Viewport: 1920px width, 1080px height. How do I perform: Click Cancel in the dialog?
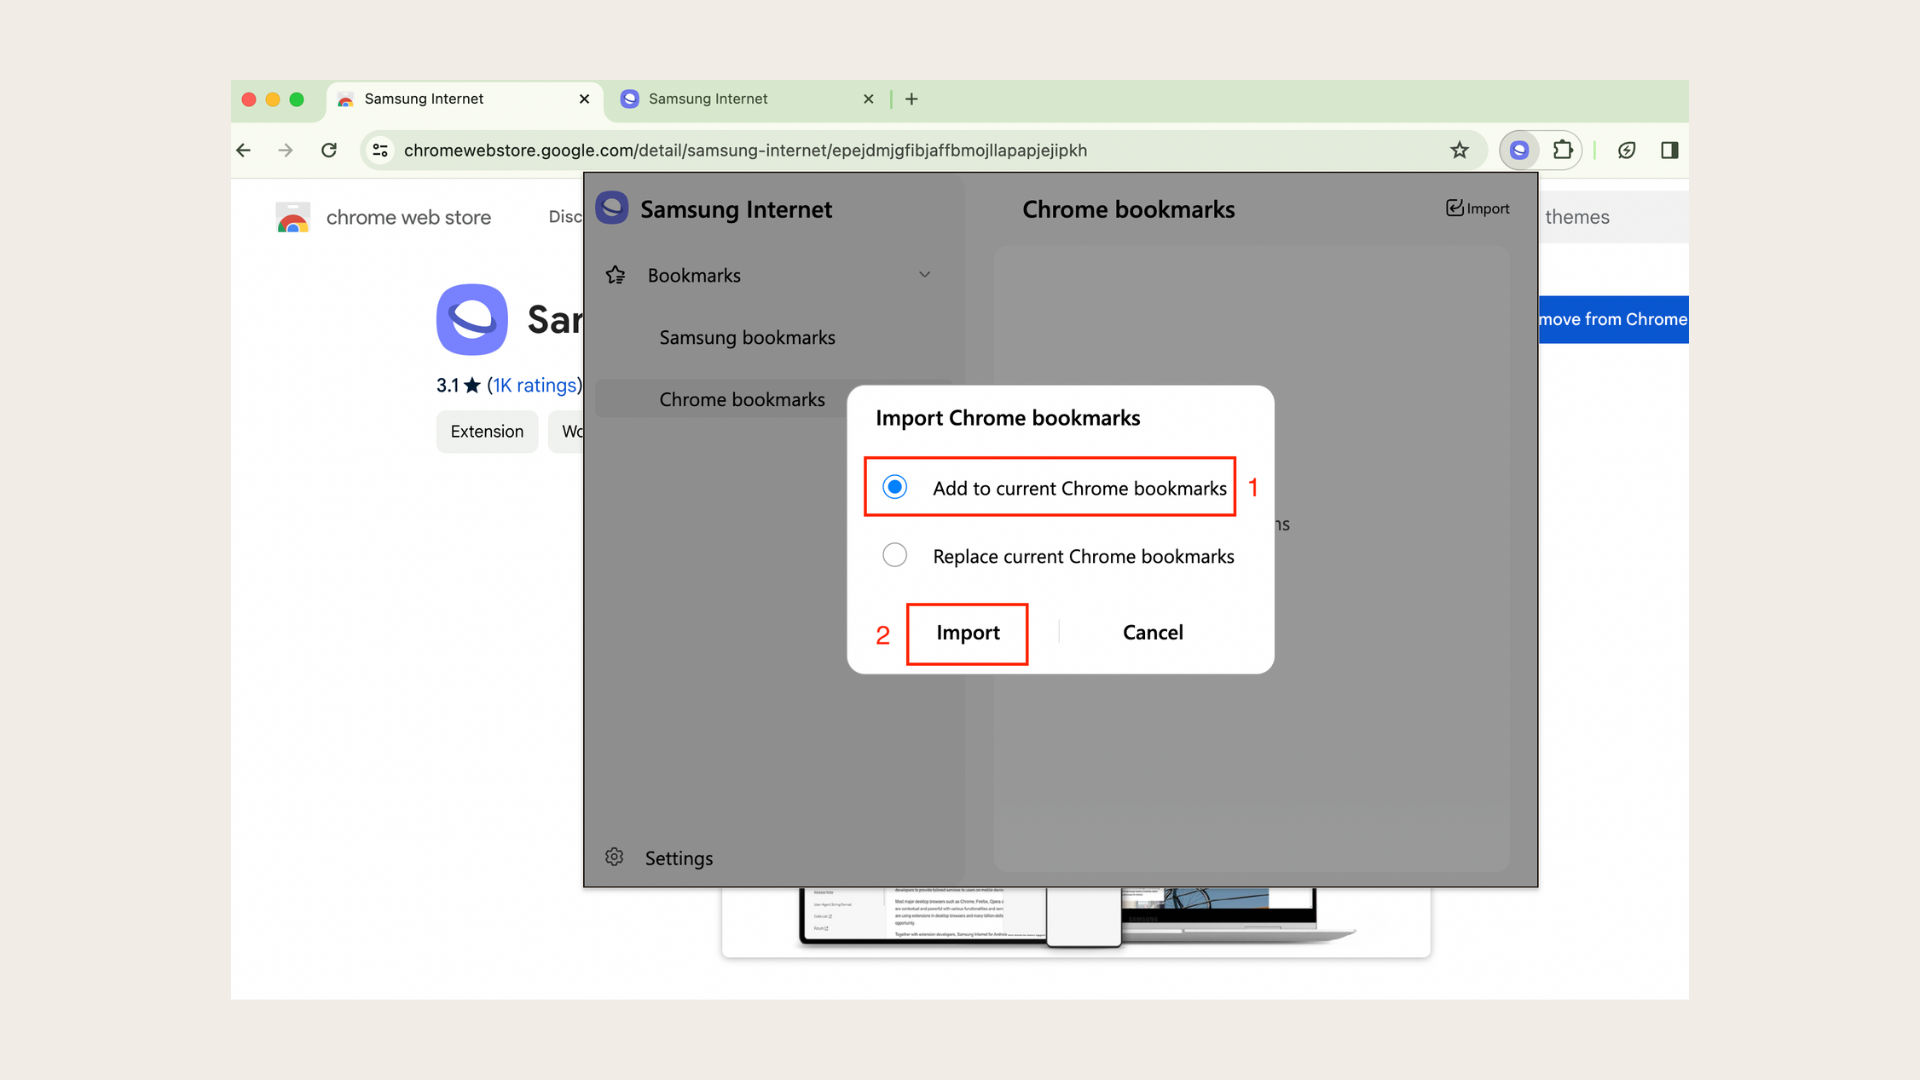(1152, 633)
